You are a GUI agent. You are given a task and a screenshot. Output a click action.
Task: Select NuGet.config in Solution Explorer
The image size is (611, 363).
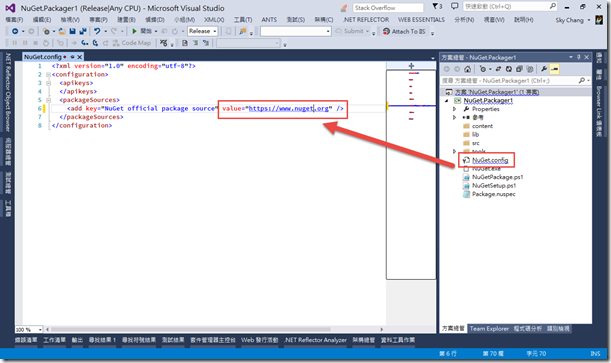point(490,160)
